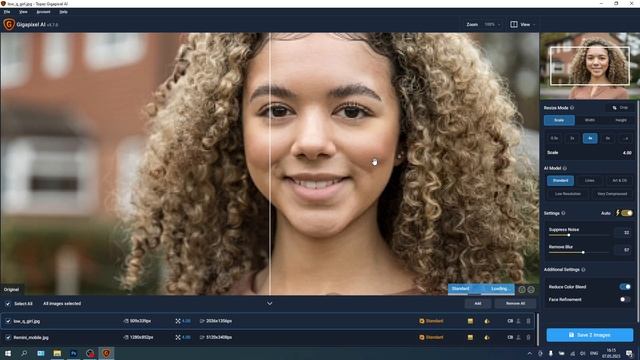Click the CB color bleed icon in Remini_mobile.jpg row
The width and height of the screenshot is (640, 360).
coord(510,338)
